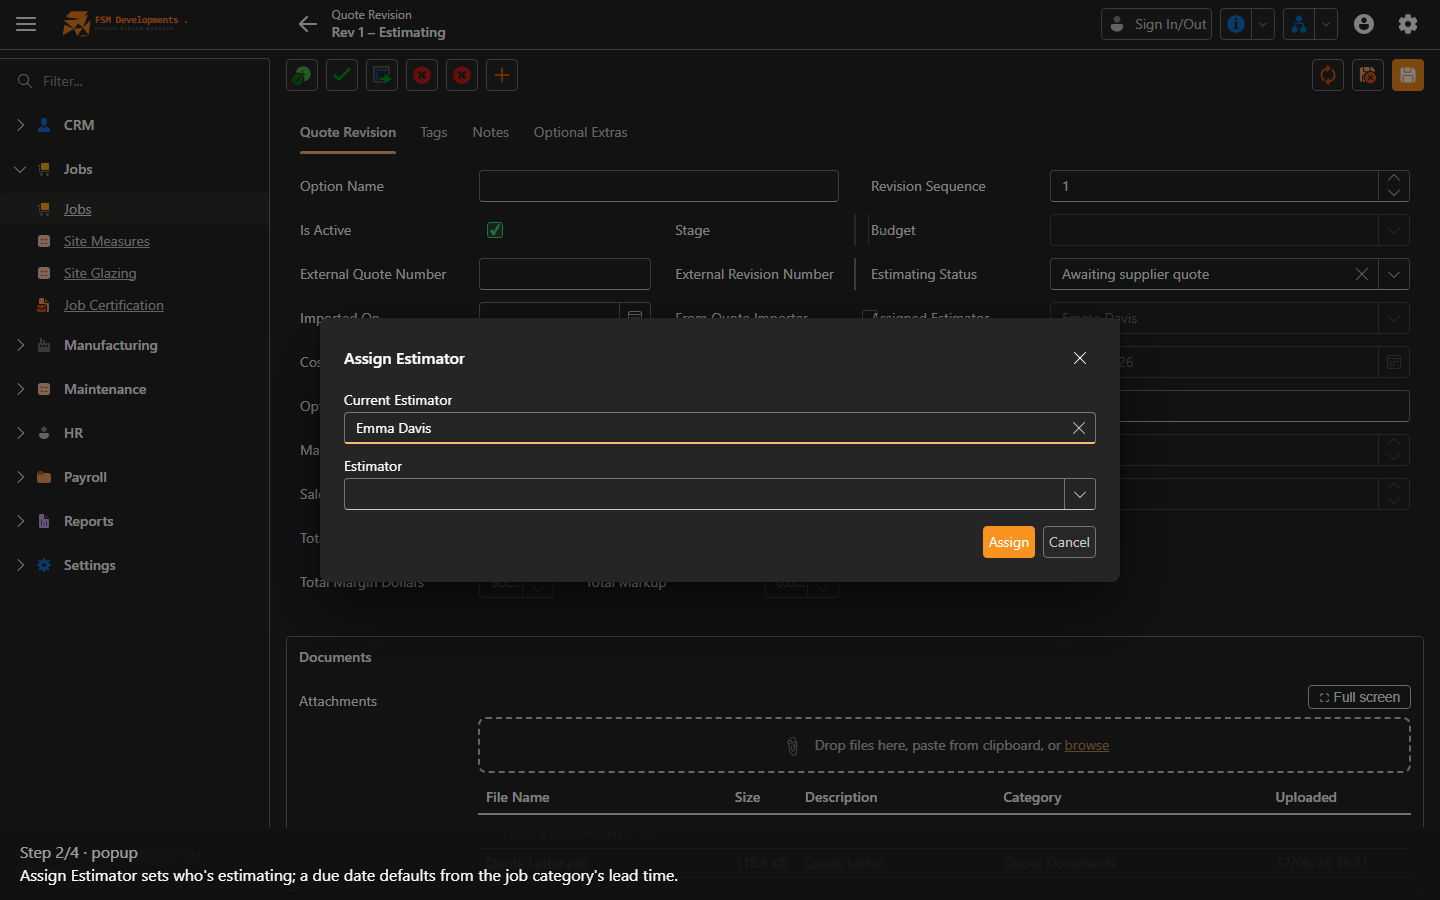This screenshot has height=900, width=1440.
Task: Click the orange refresh icon
Action: click(x=1328, y=75)
